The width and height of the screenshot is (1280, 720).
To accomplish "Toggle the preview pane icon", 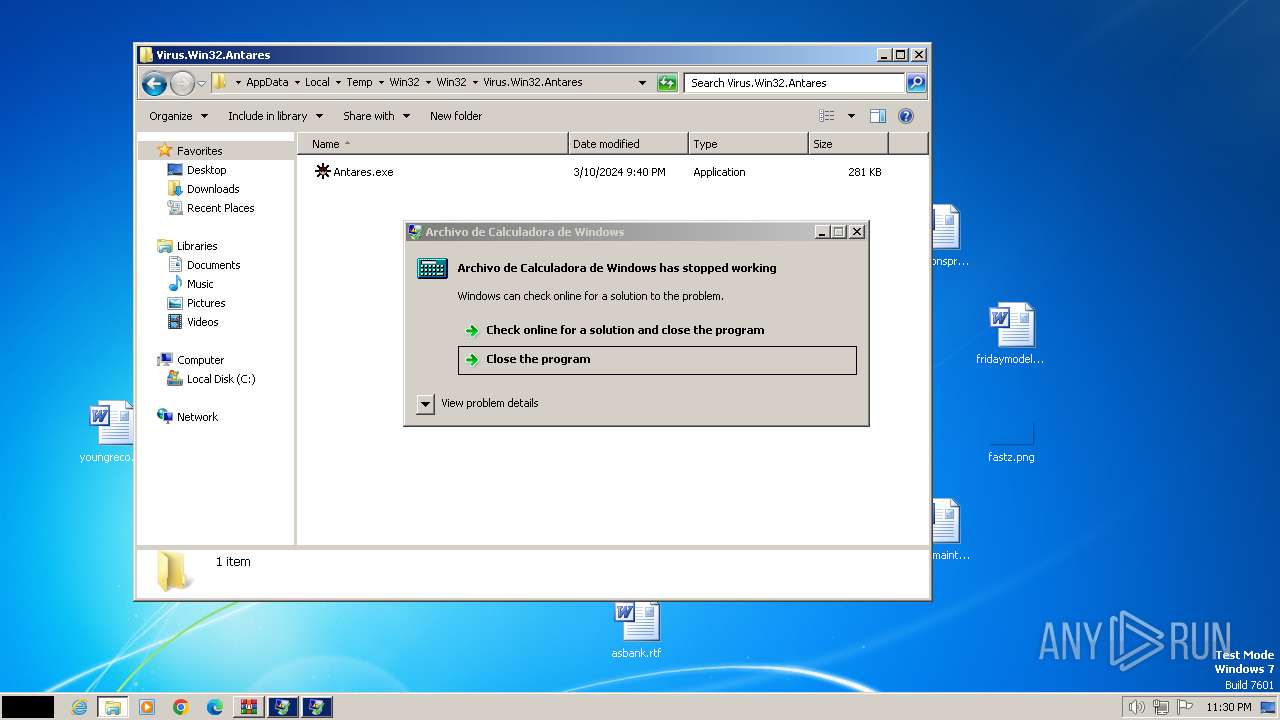I will (877, 116).
